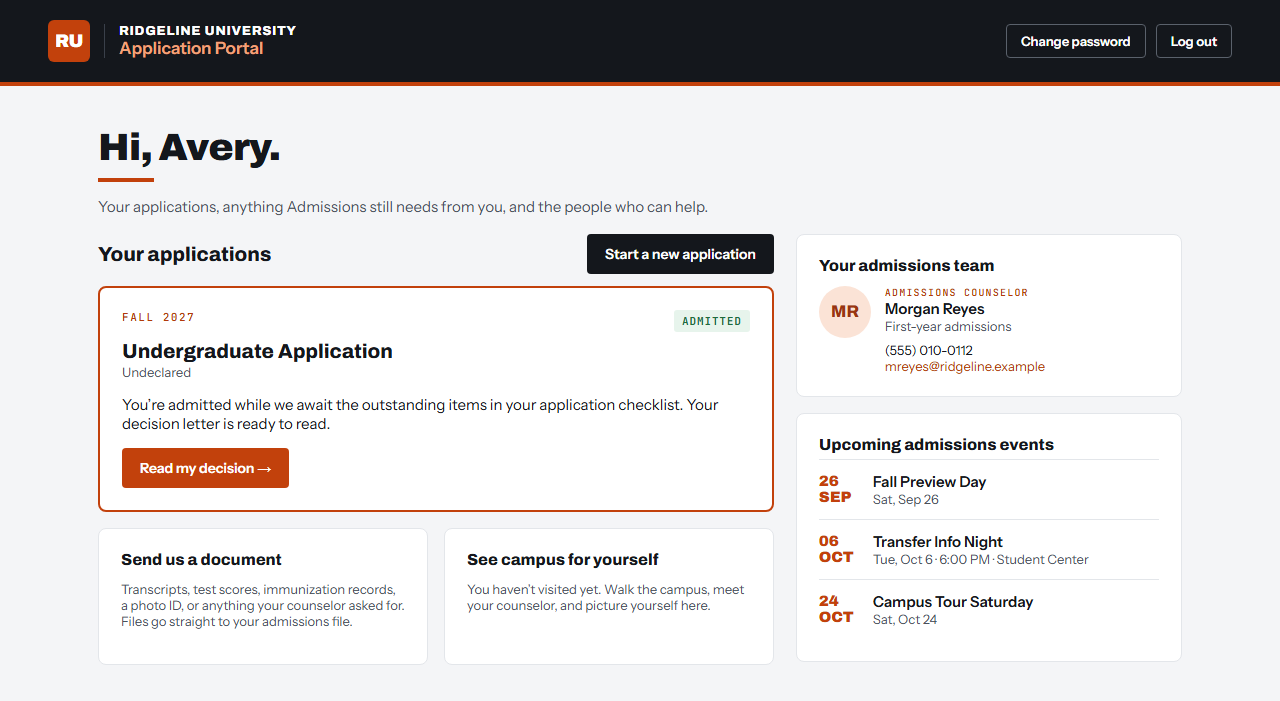The image size is (1280, 701).
Task: Click the MR counselor avatar
Action: coord(845,312)
